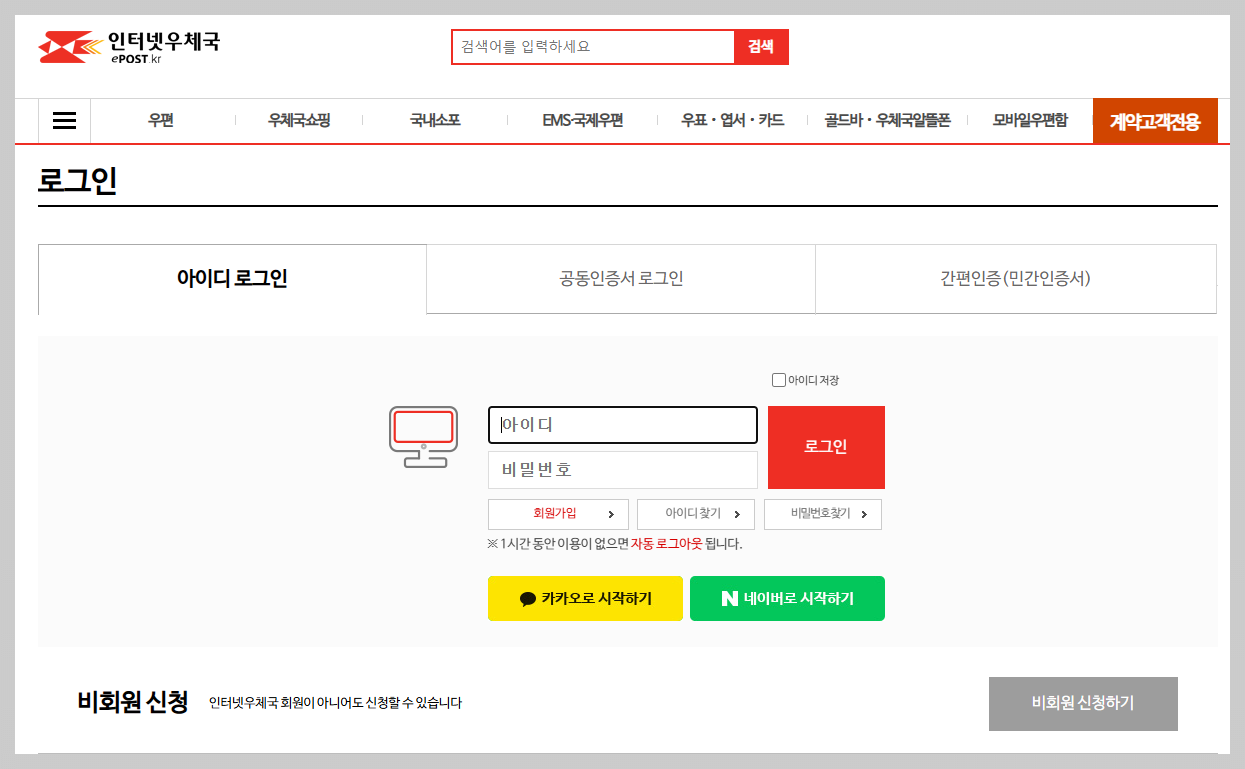Enable the 아이디 저장 checkbox
Viewport: 1245px width, 769px height.
[778, 379]
